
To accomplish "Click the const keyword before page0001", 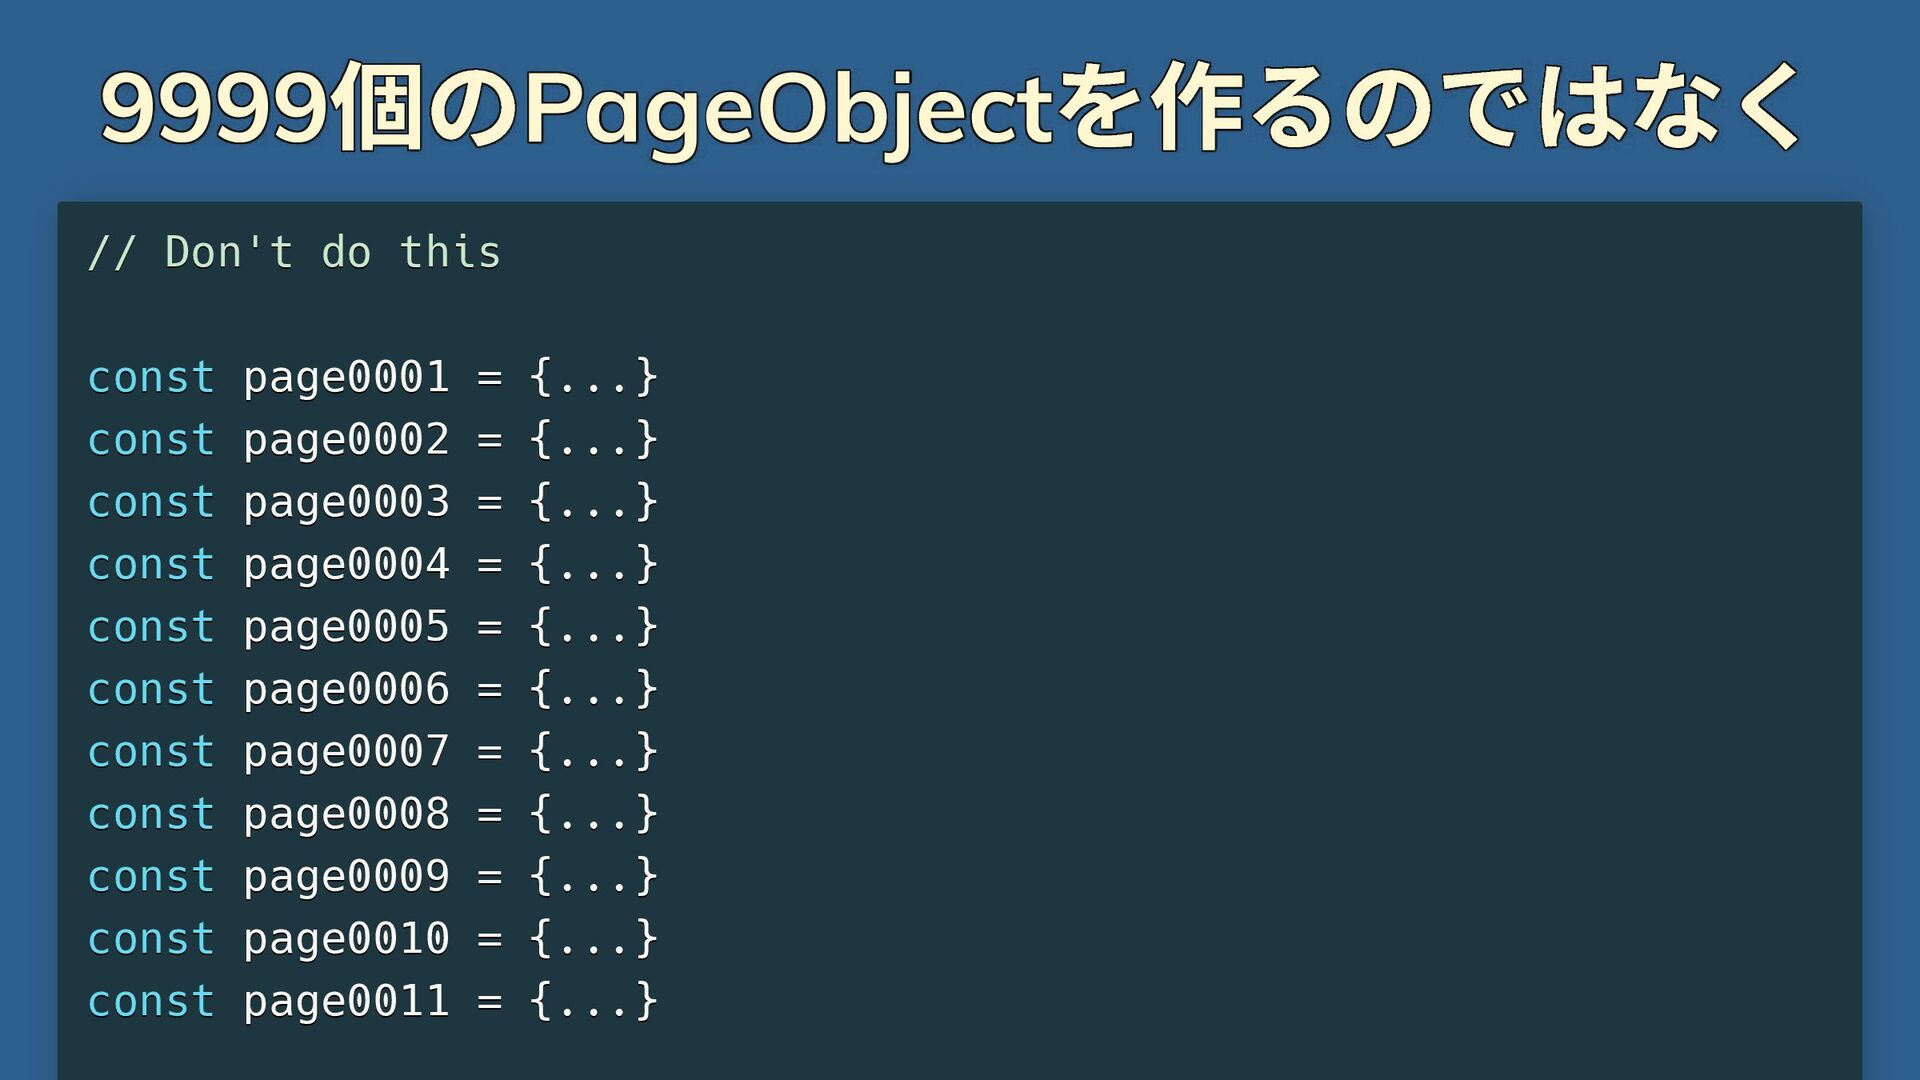I will (x=151, y=378).
